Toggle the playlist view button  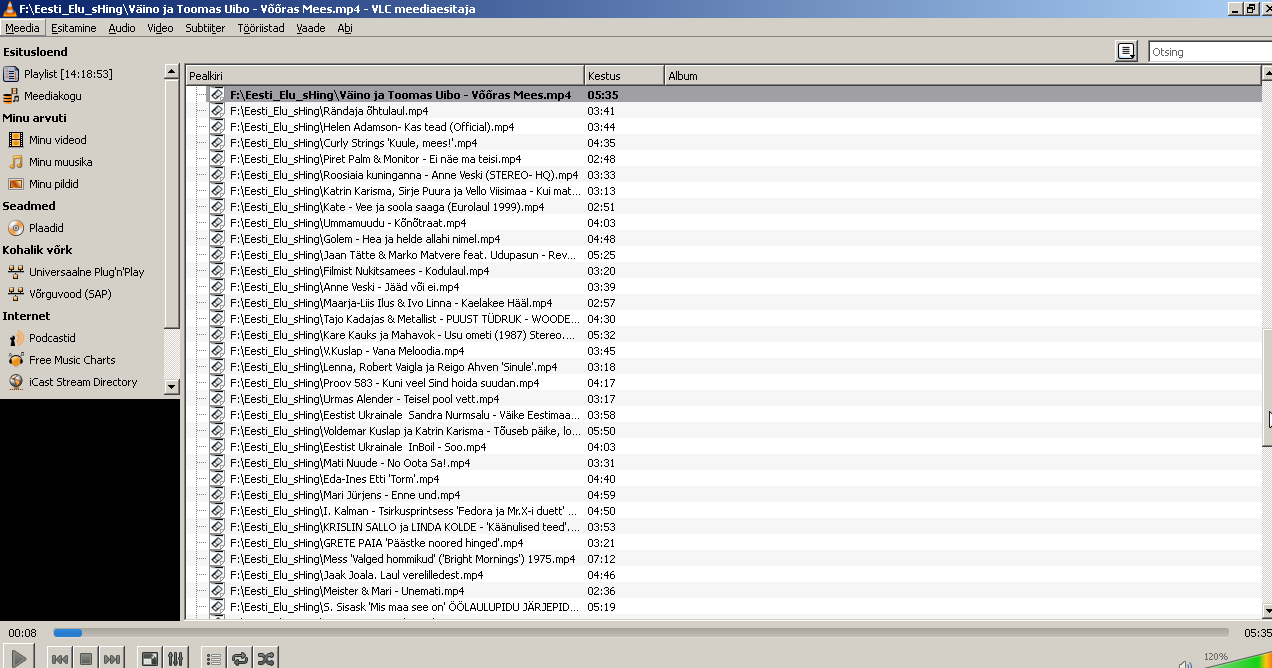click(x=213, y=659)
